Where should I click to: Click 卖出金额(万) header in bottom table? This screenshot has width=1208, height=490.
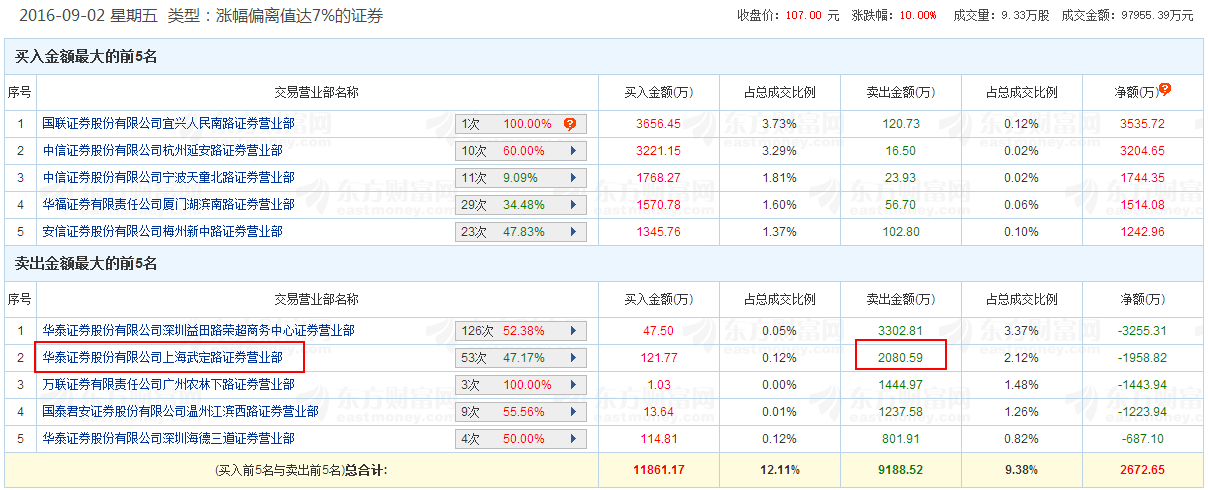(900, 299)
